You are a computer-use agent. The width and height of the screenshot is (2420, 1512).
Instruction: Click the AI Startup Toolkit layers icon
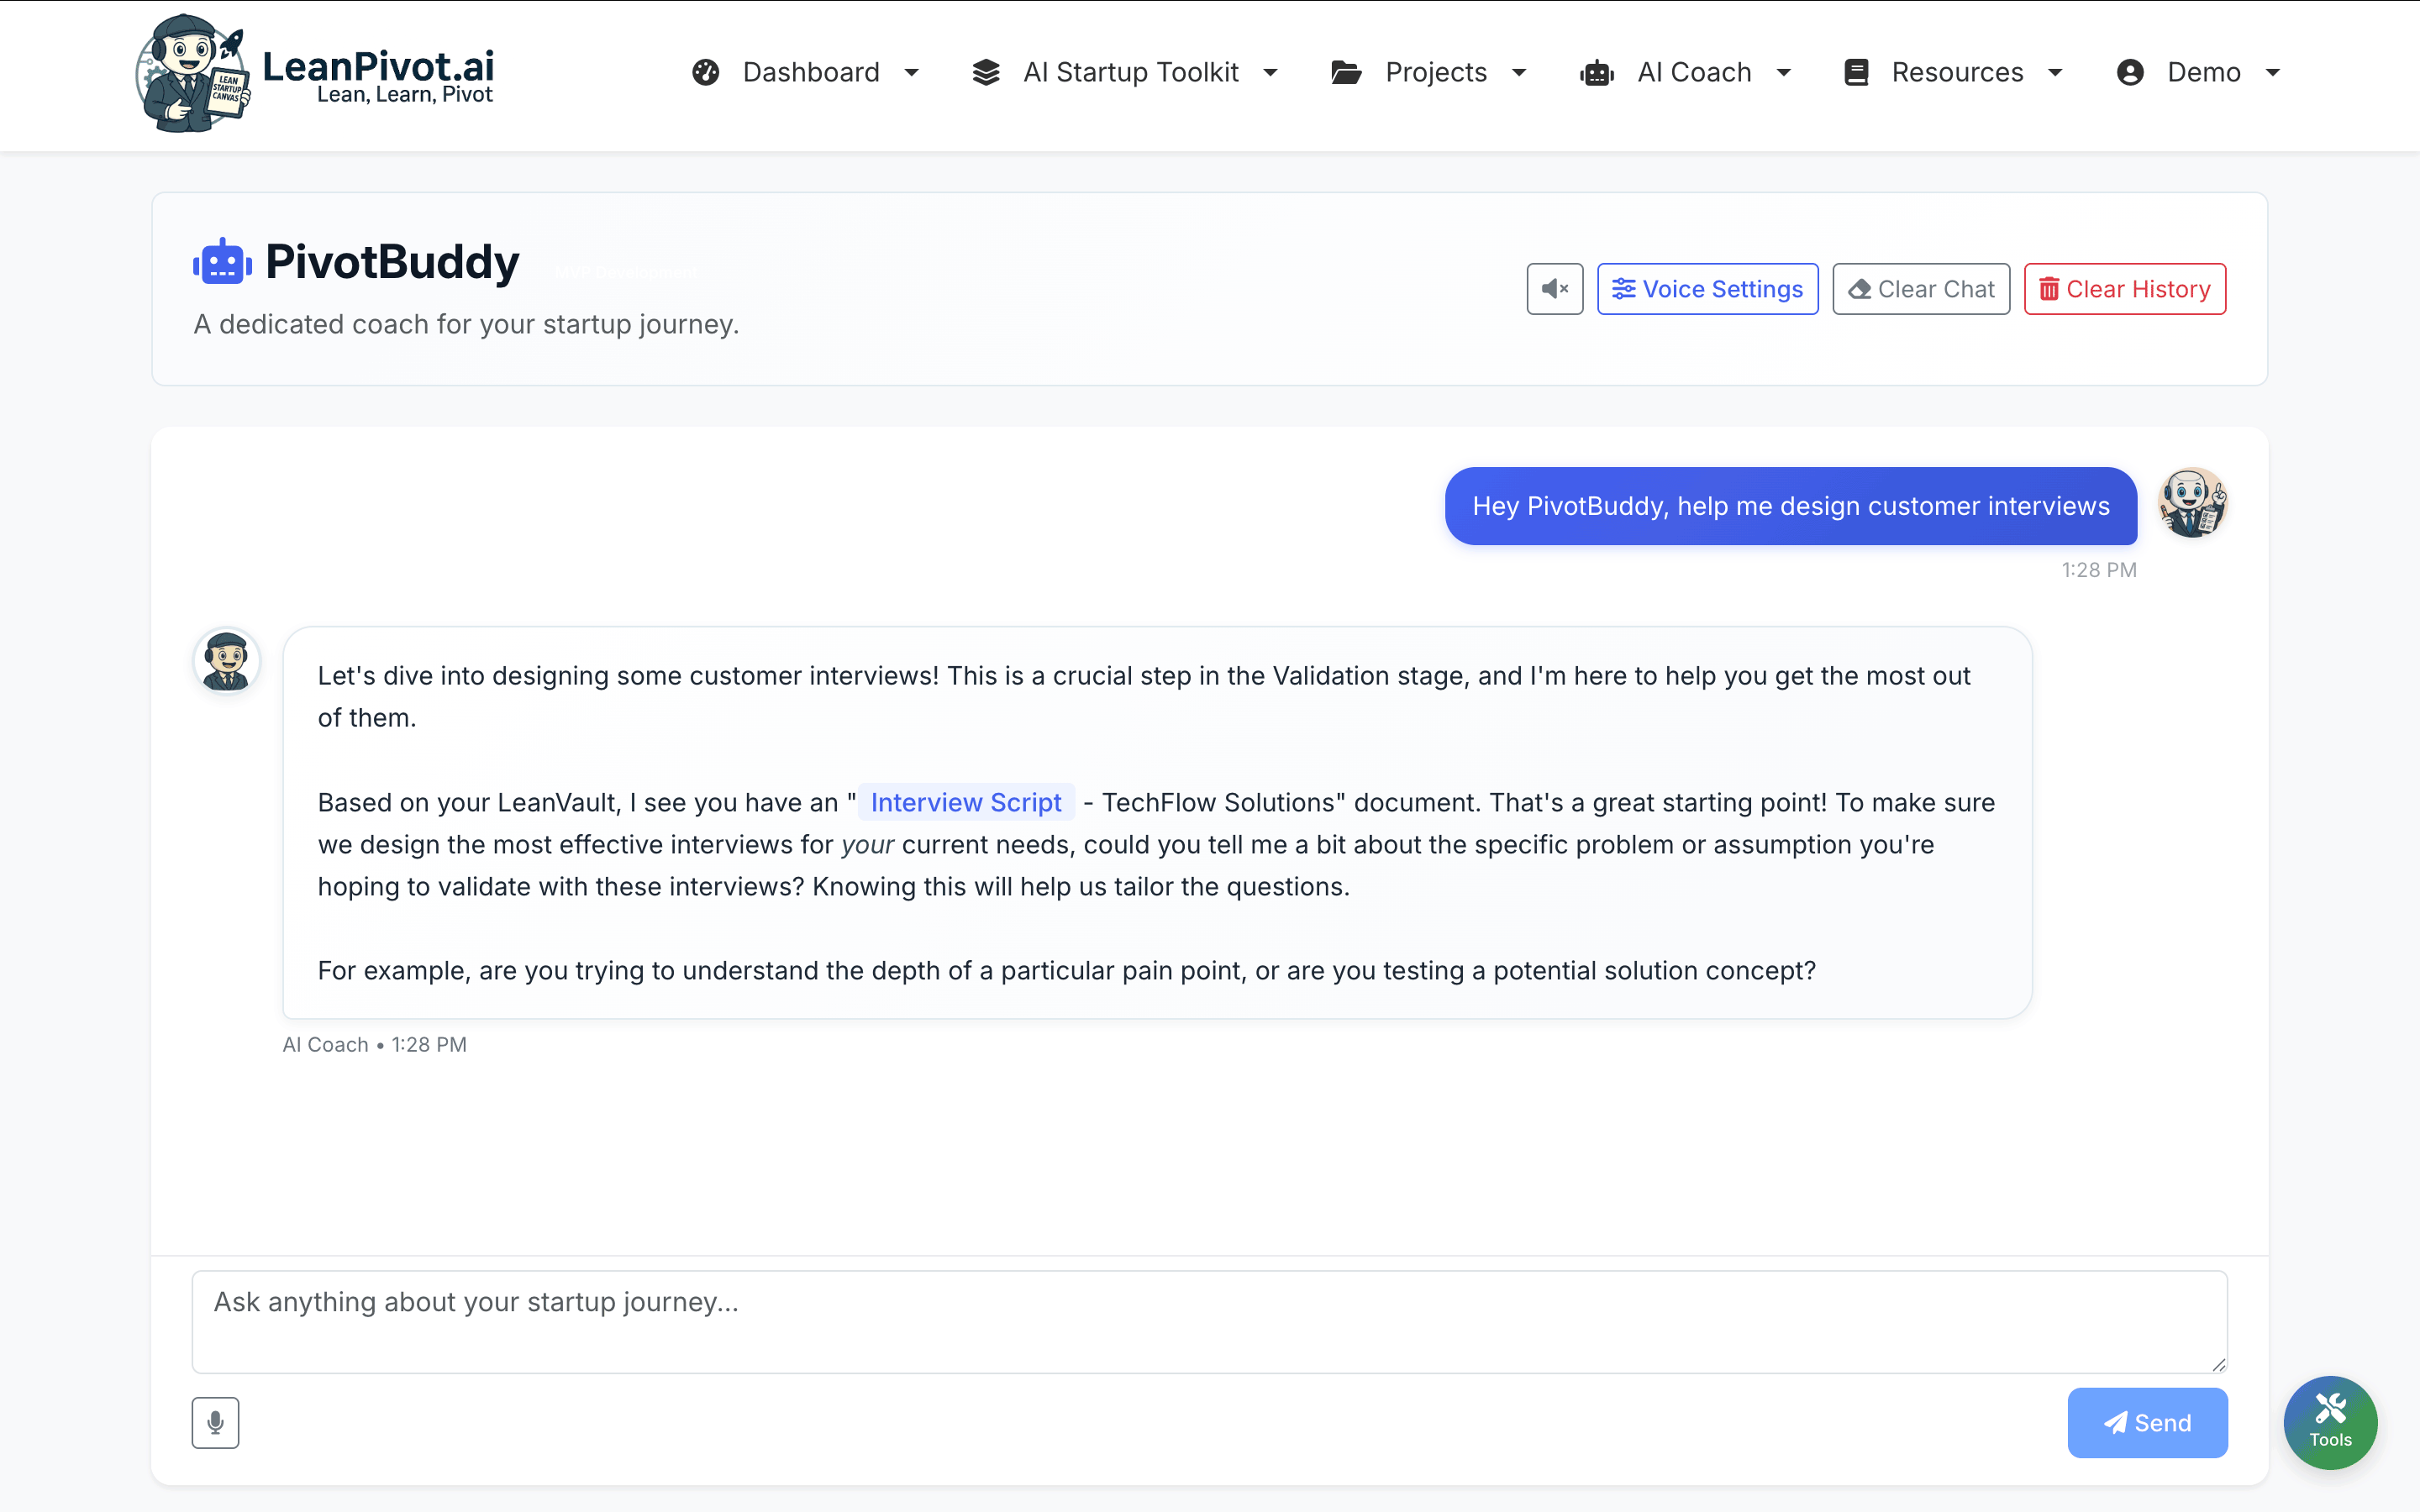click(x=986, y=72)
